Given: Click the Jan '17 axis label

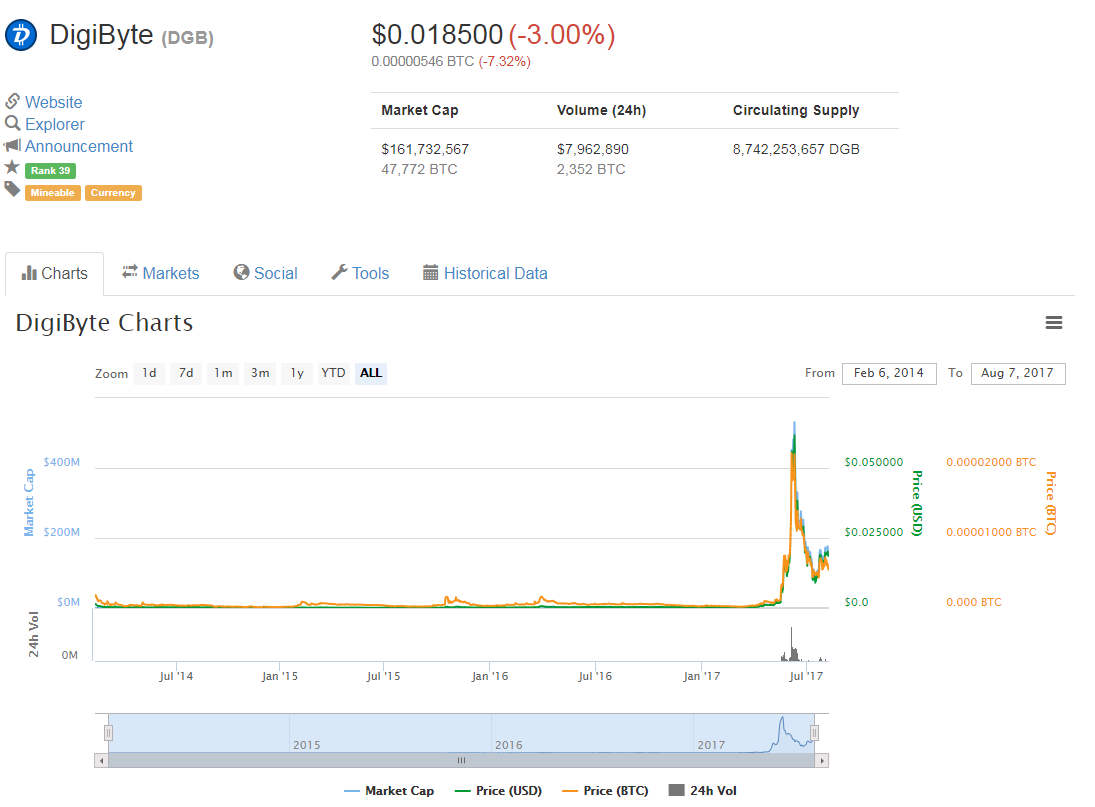Looking at the screenshot, I should coord(701,676).
